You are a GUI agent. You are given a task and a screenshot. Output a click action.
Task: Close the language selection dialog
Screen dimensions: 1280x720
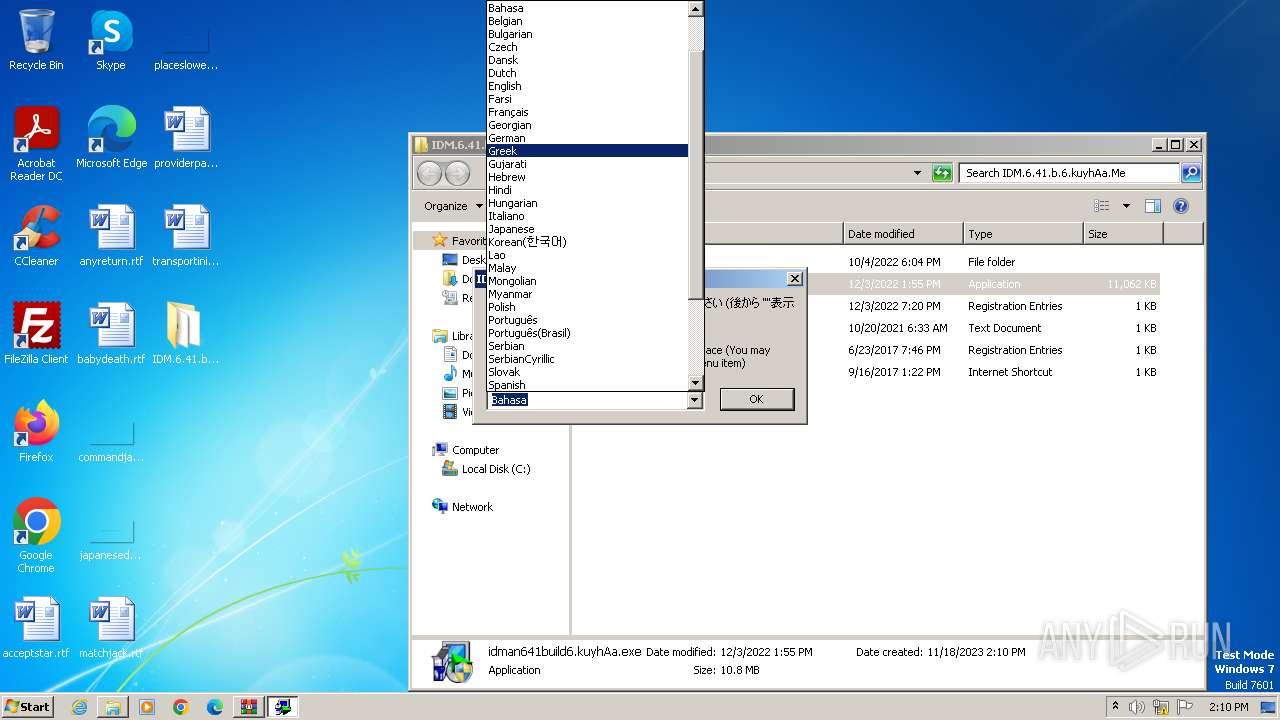coord(794,279)
